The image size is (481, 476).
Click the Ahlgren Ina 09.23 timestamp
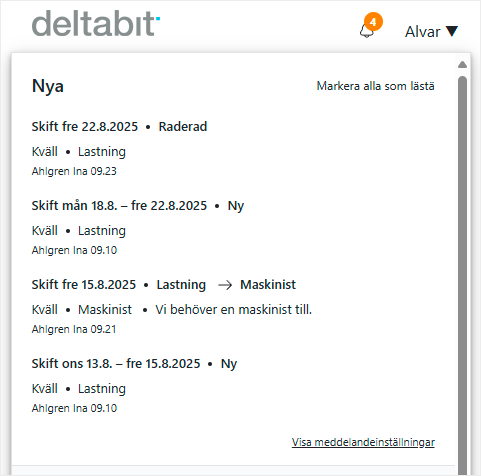point(74,171)
